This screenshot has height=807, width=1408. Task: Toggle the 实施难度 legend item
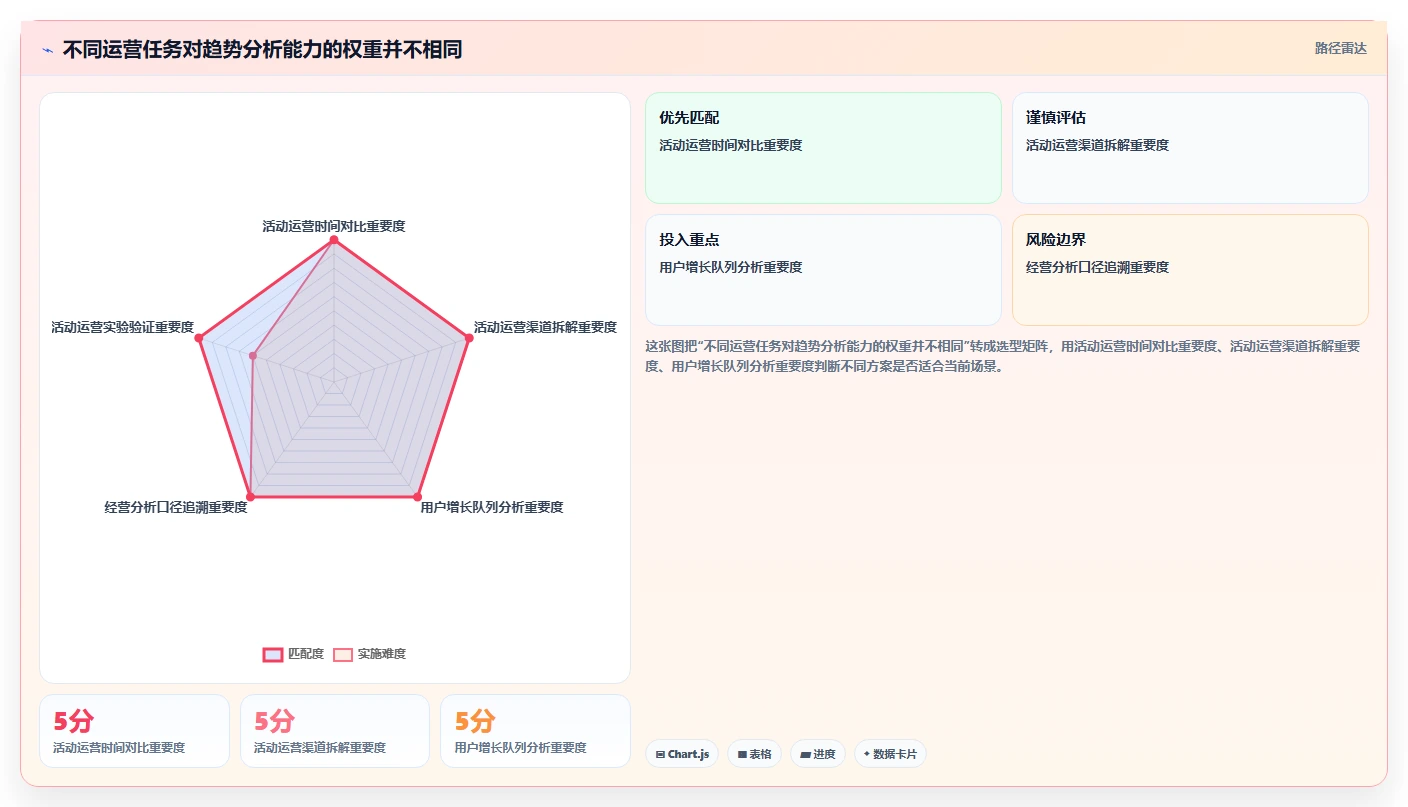(369, 654)
